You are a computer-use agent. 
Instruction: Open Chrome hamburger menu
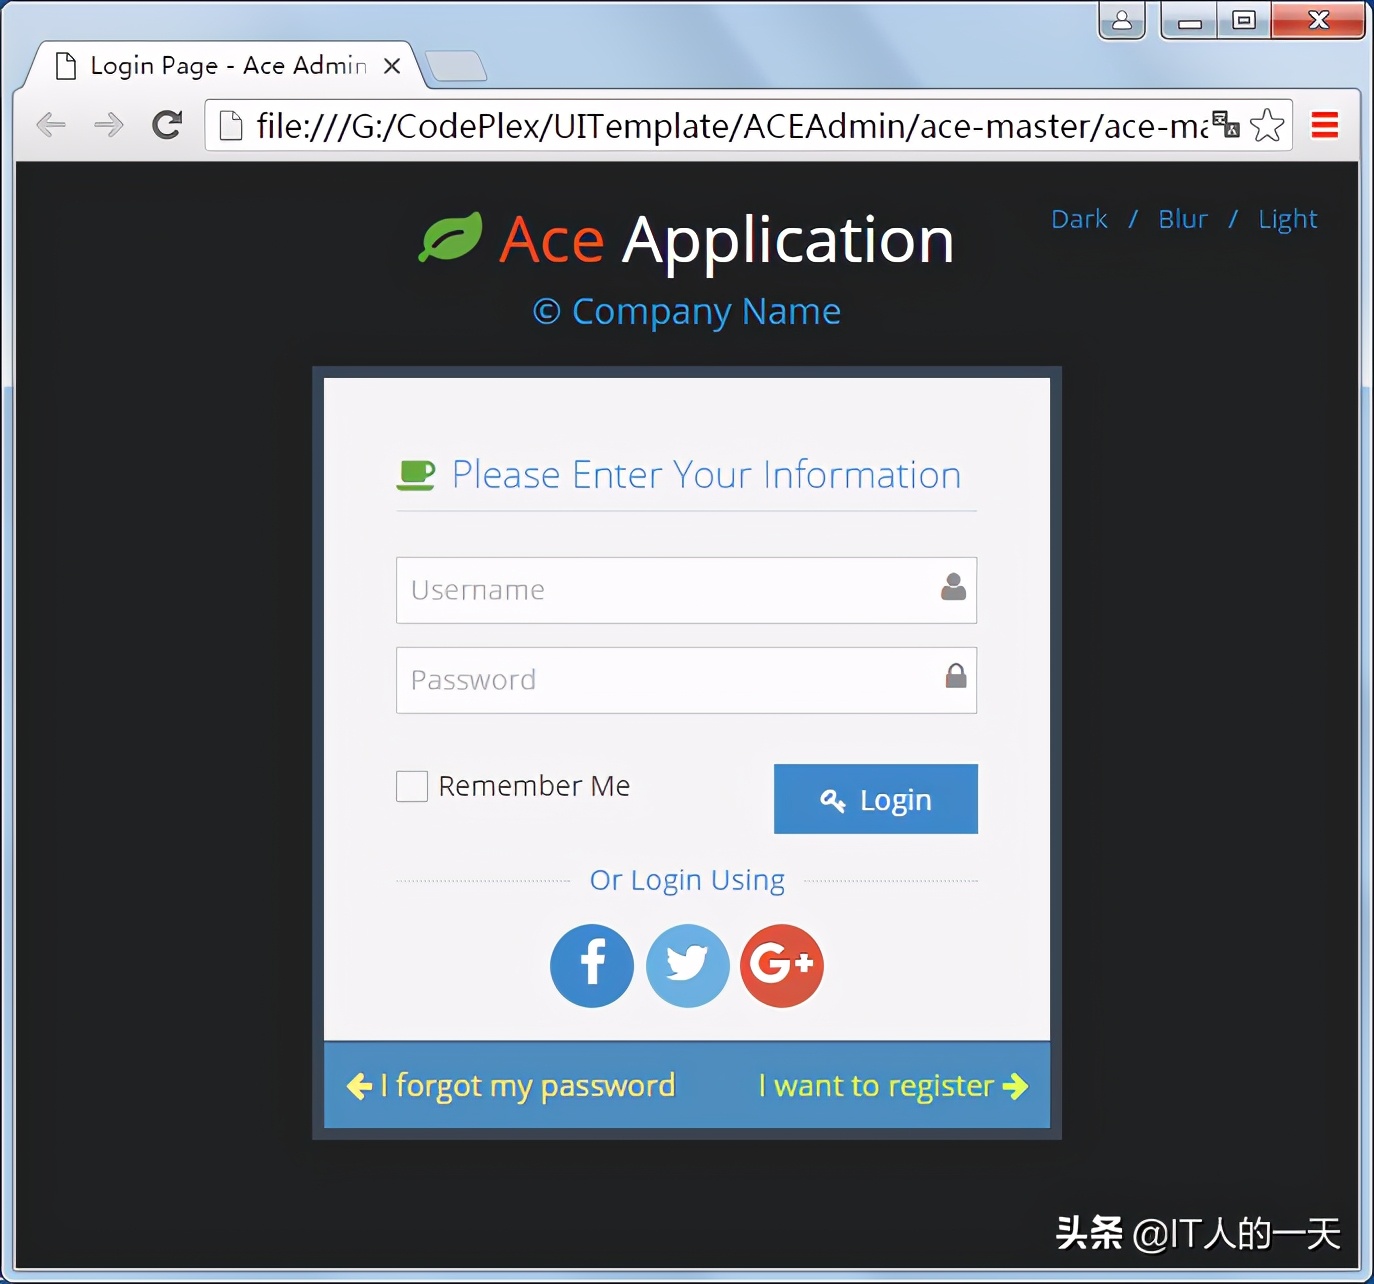[1325, 125]
